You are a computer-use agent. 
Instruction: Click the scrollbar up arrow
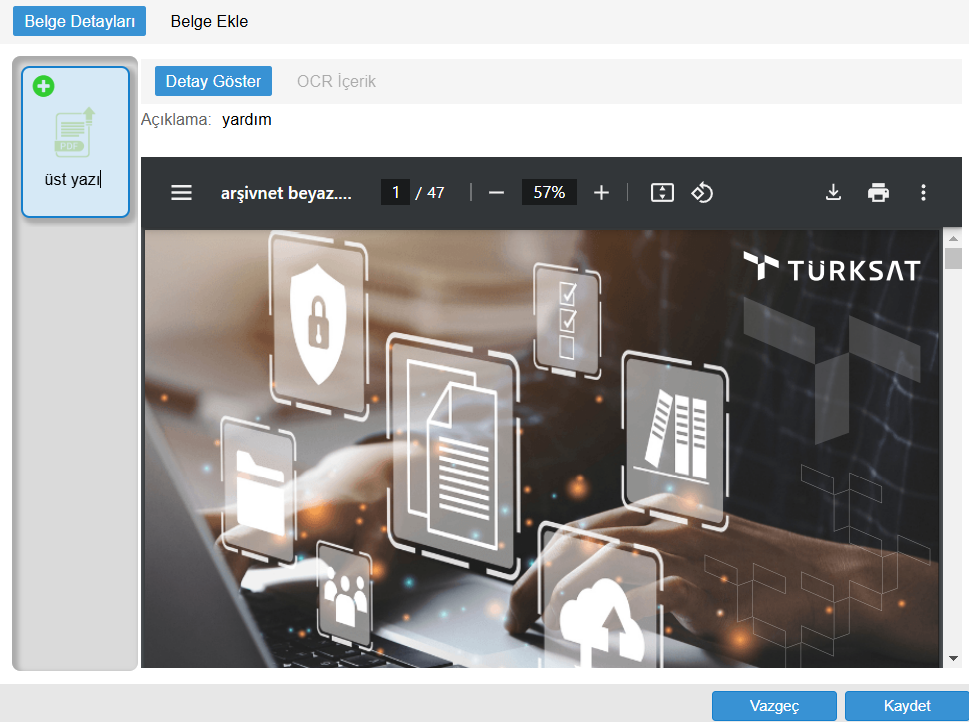point(953,238)
